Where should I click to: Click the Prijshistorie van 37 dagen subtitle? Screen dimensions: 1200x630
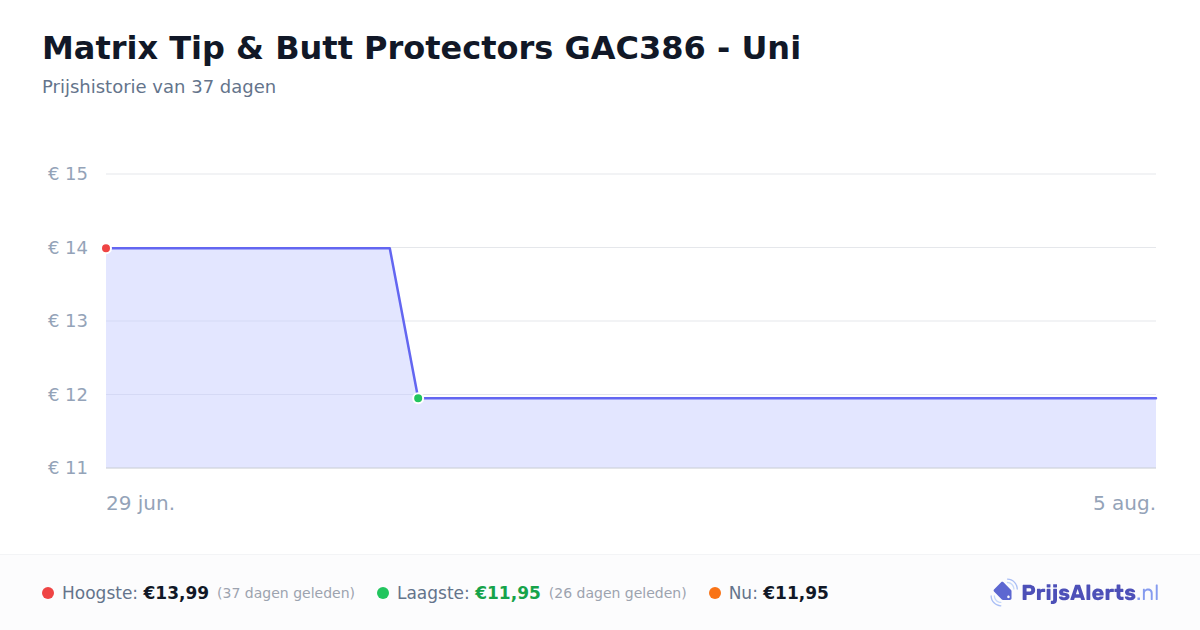coord(159,87)
